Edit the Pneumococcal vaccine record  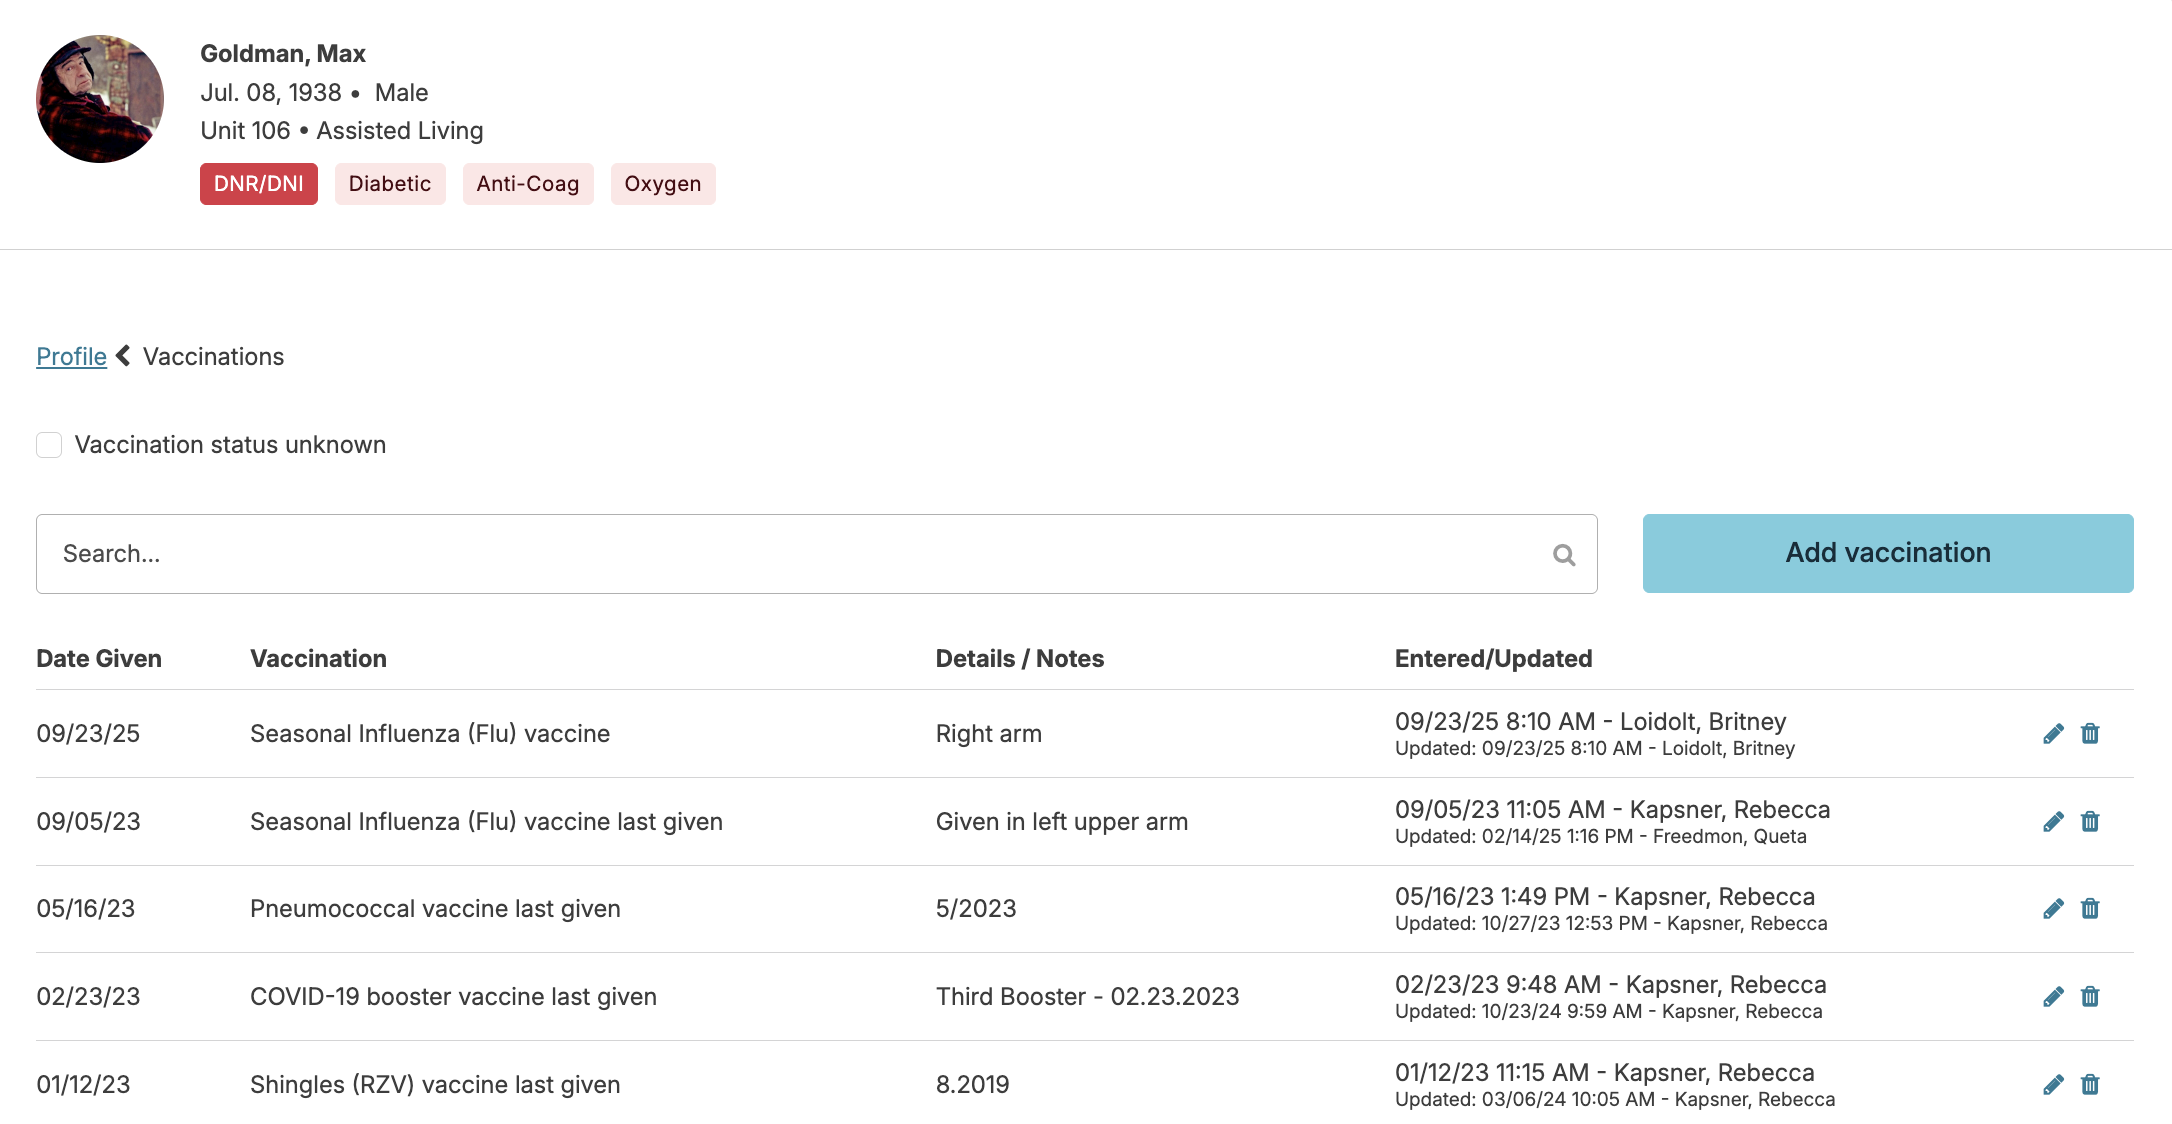tap(2053, 909)
